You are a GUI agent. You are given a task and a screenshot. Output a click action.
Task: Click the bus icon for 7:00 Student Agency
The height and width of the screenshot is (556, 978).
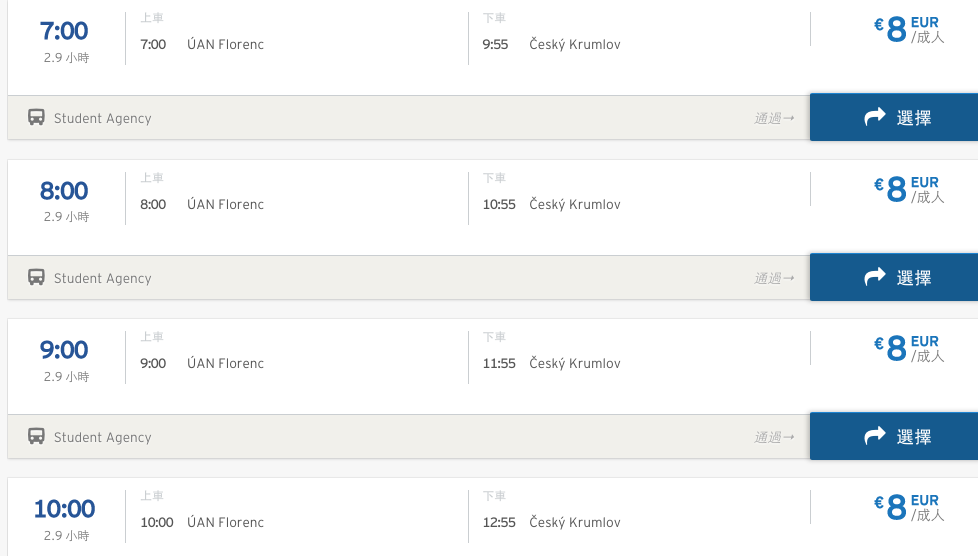click(36, 117)
